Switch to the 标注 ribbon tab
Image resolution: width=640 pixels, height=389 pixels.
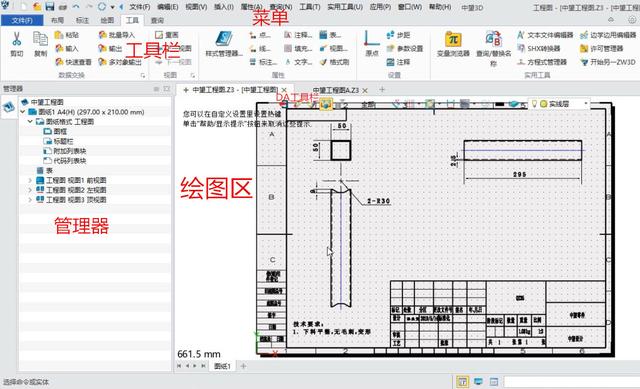82,20
